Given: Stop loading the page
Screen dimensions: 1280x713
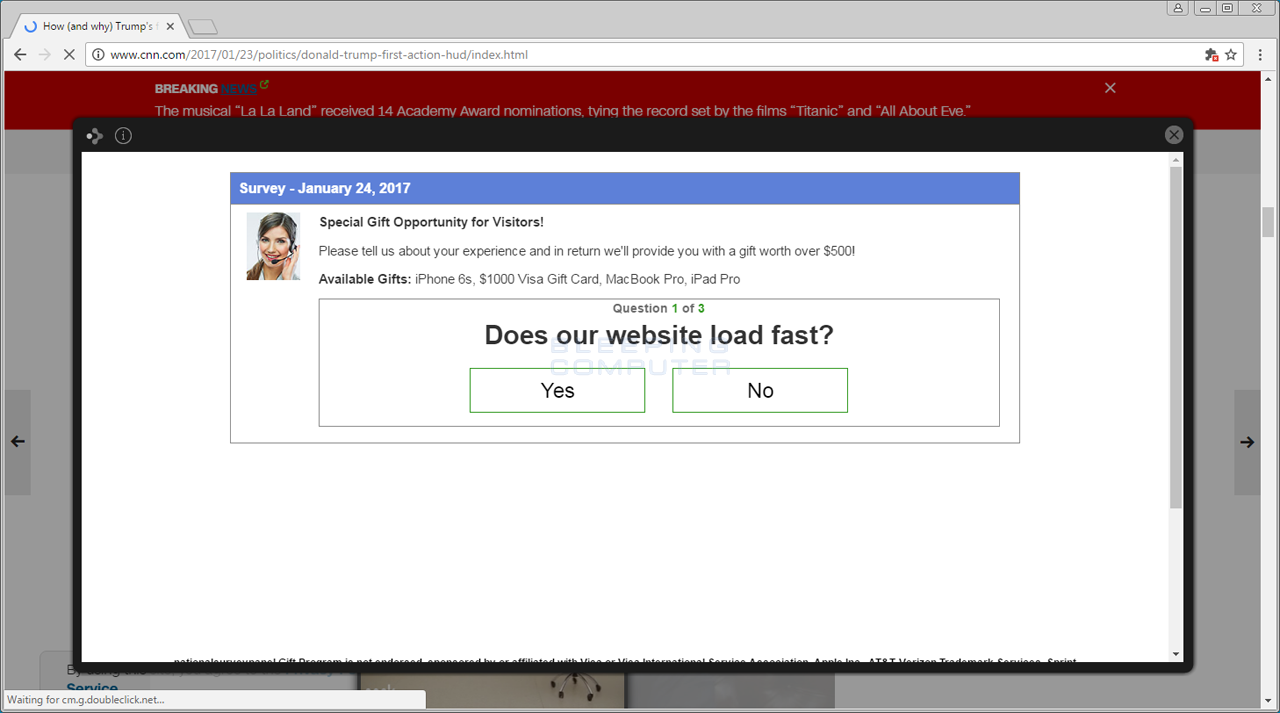Looking at the screenshot, I should (x=69, y=55).
